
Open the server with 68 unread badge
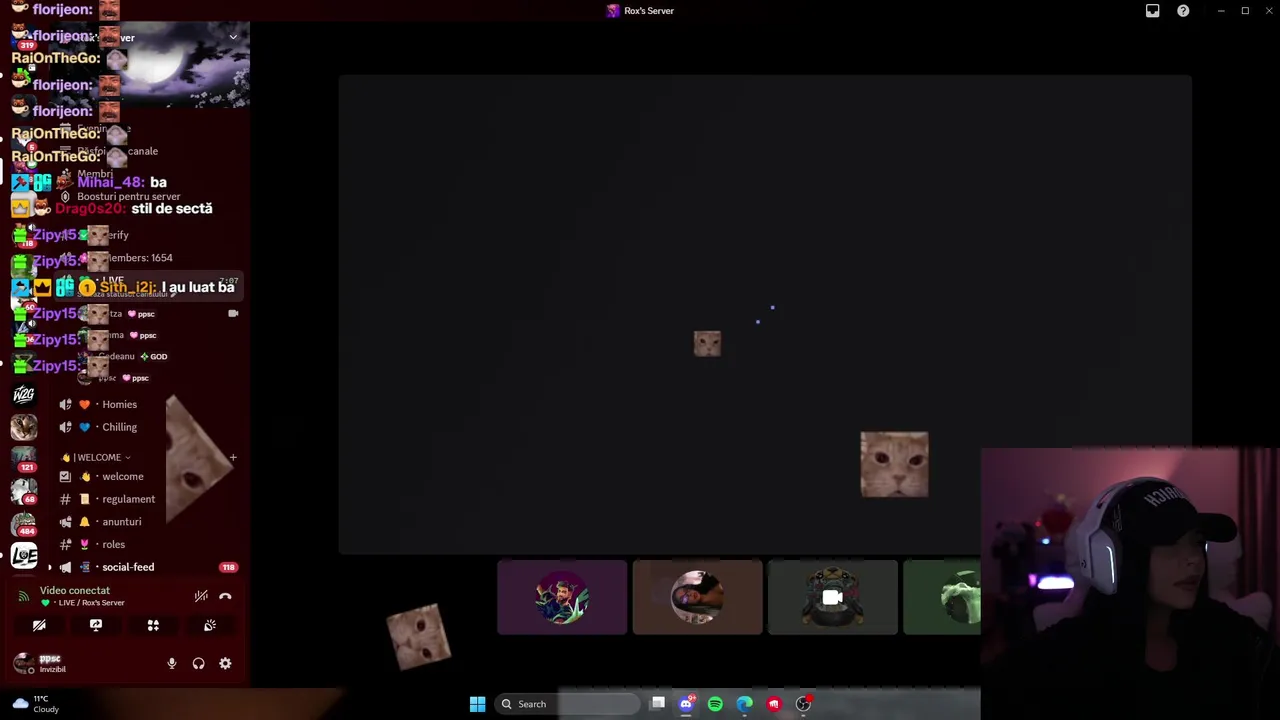(x=24, y=492)
